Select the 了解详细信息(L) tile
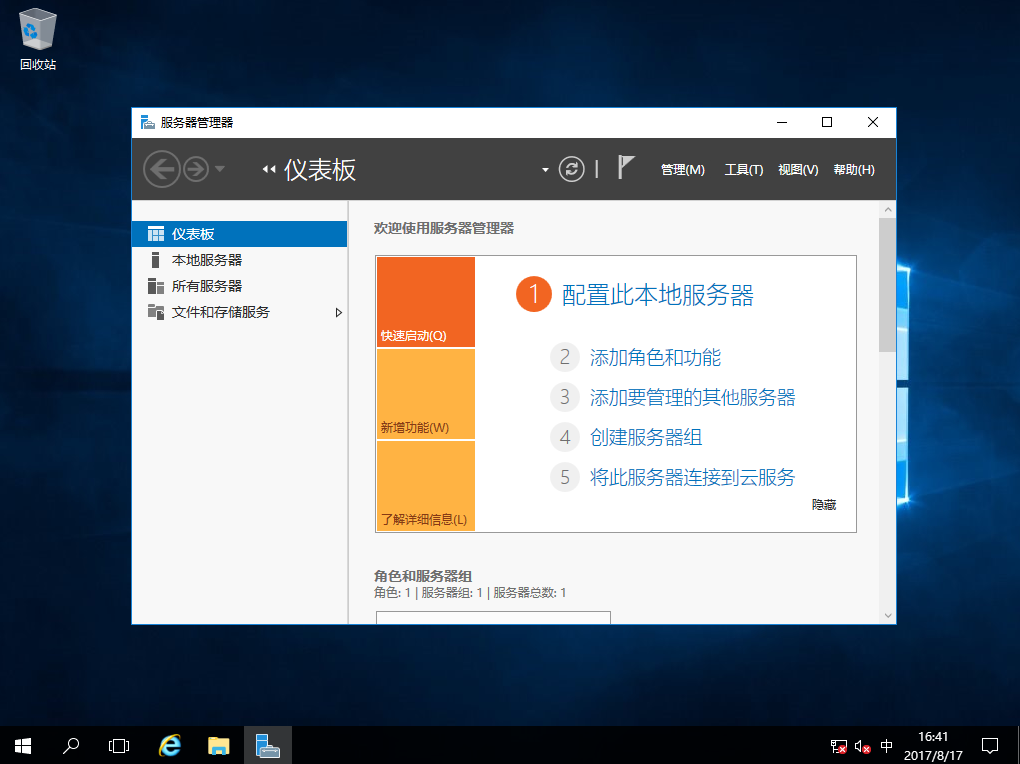 click(425, 485)
